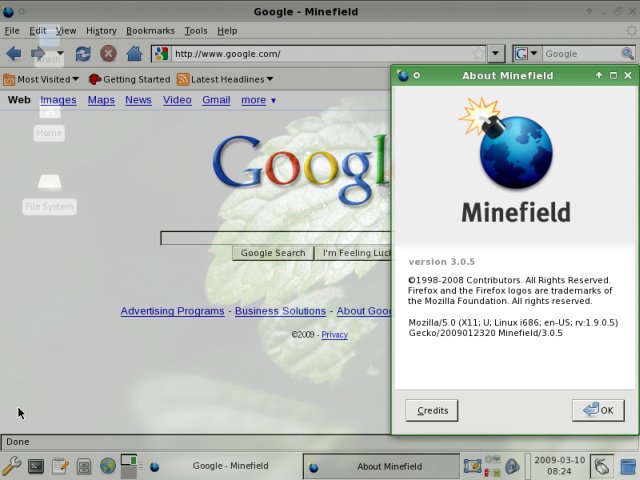Open the Help menu
This screenshot has width=640, height=480.
click(227, 31)
